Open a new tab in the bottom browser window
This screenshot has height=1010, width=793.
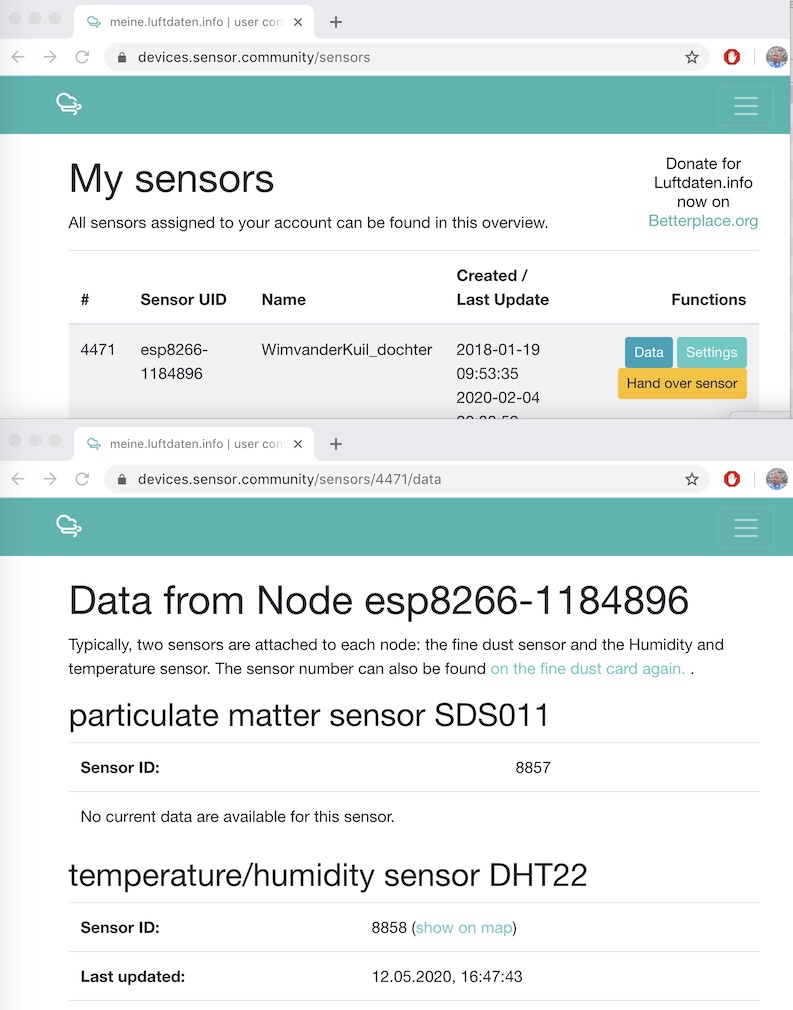(336, 443)
